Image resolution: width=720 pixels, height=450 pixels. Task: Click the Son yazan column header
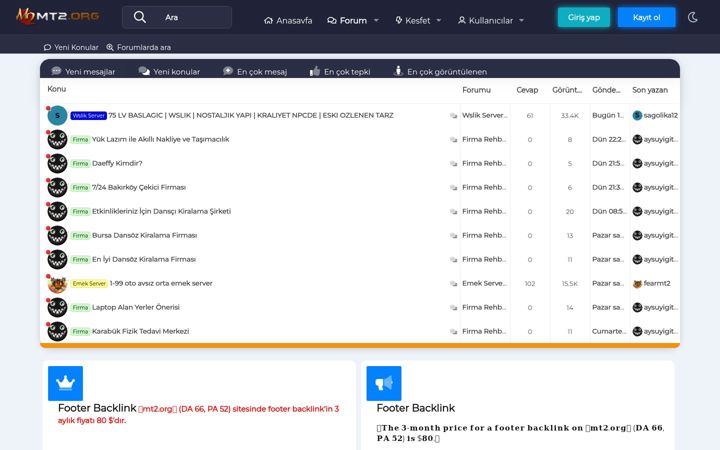650,90
